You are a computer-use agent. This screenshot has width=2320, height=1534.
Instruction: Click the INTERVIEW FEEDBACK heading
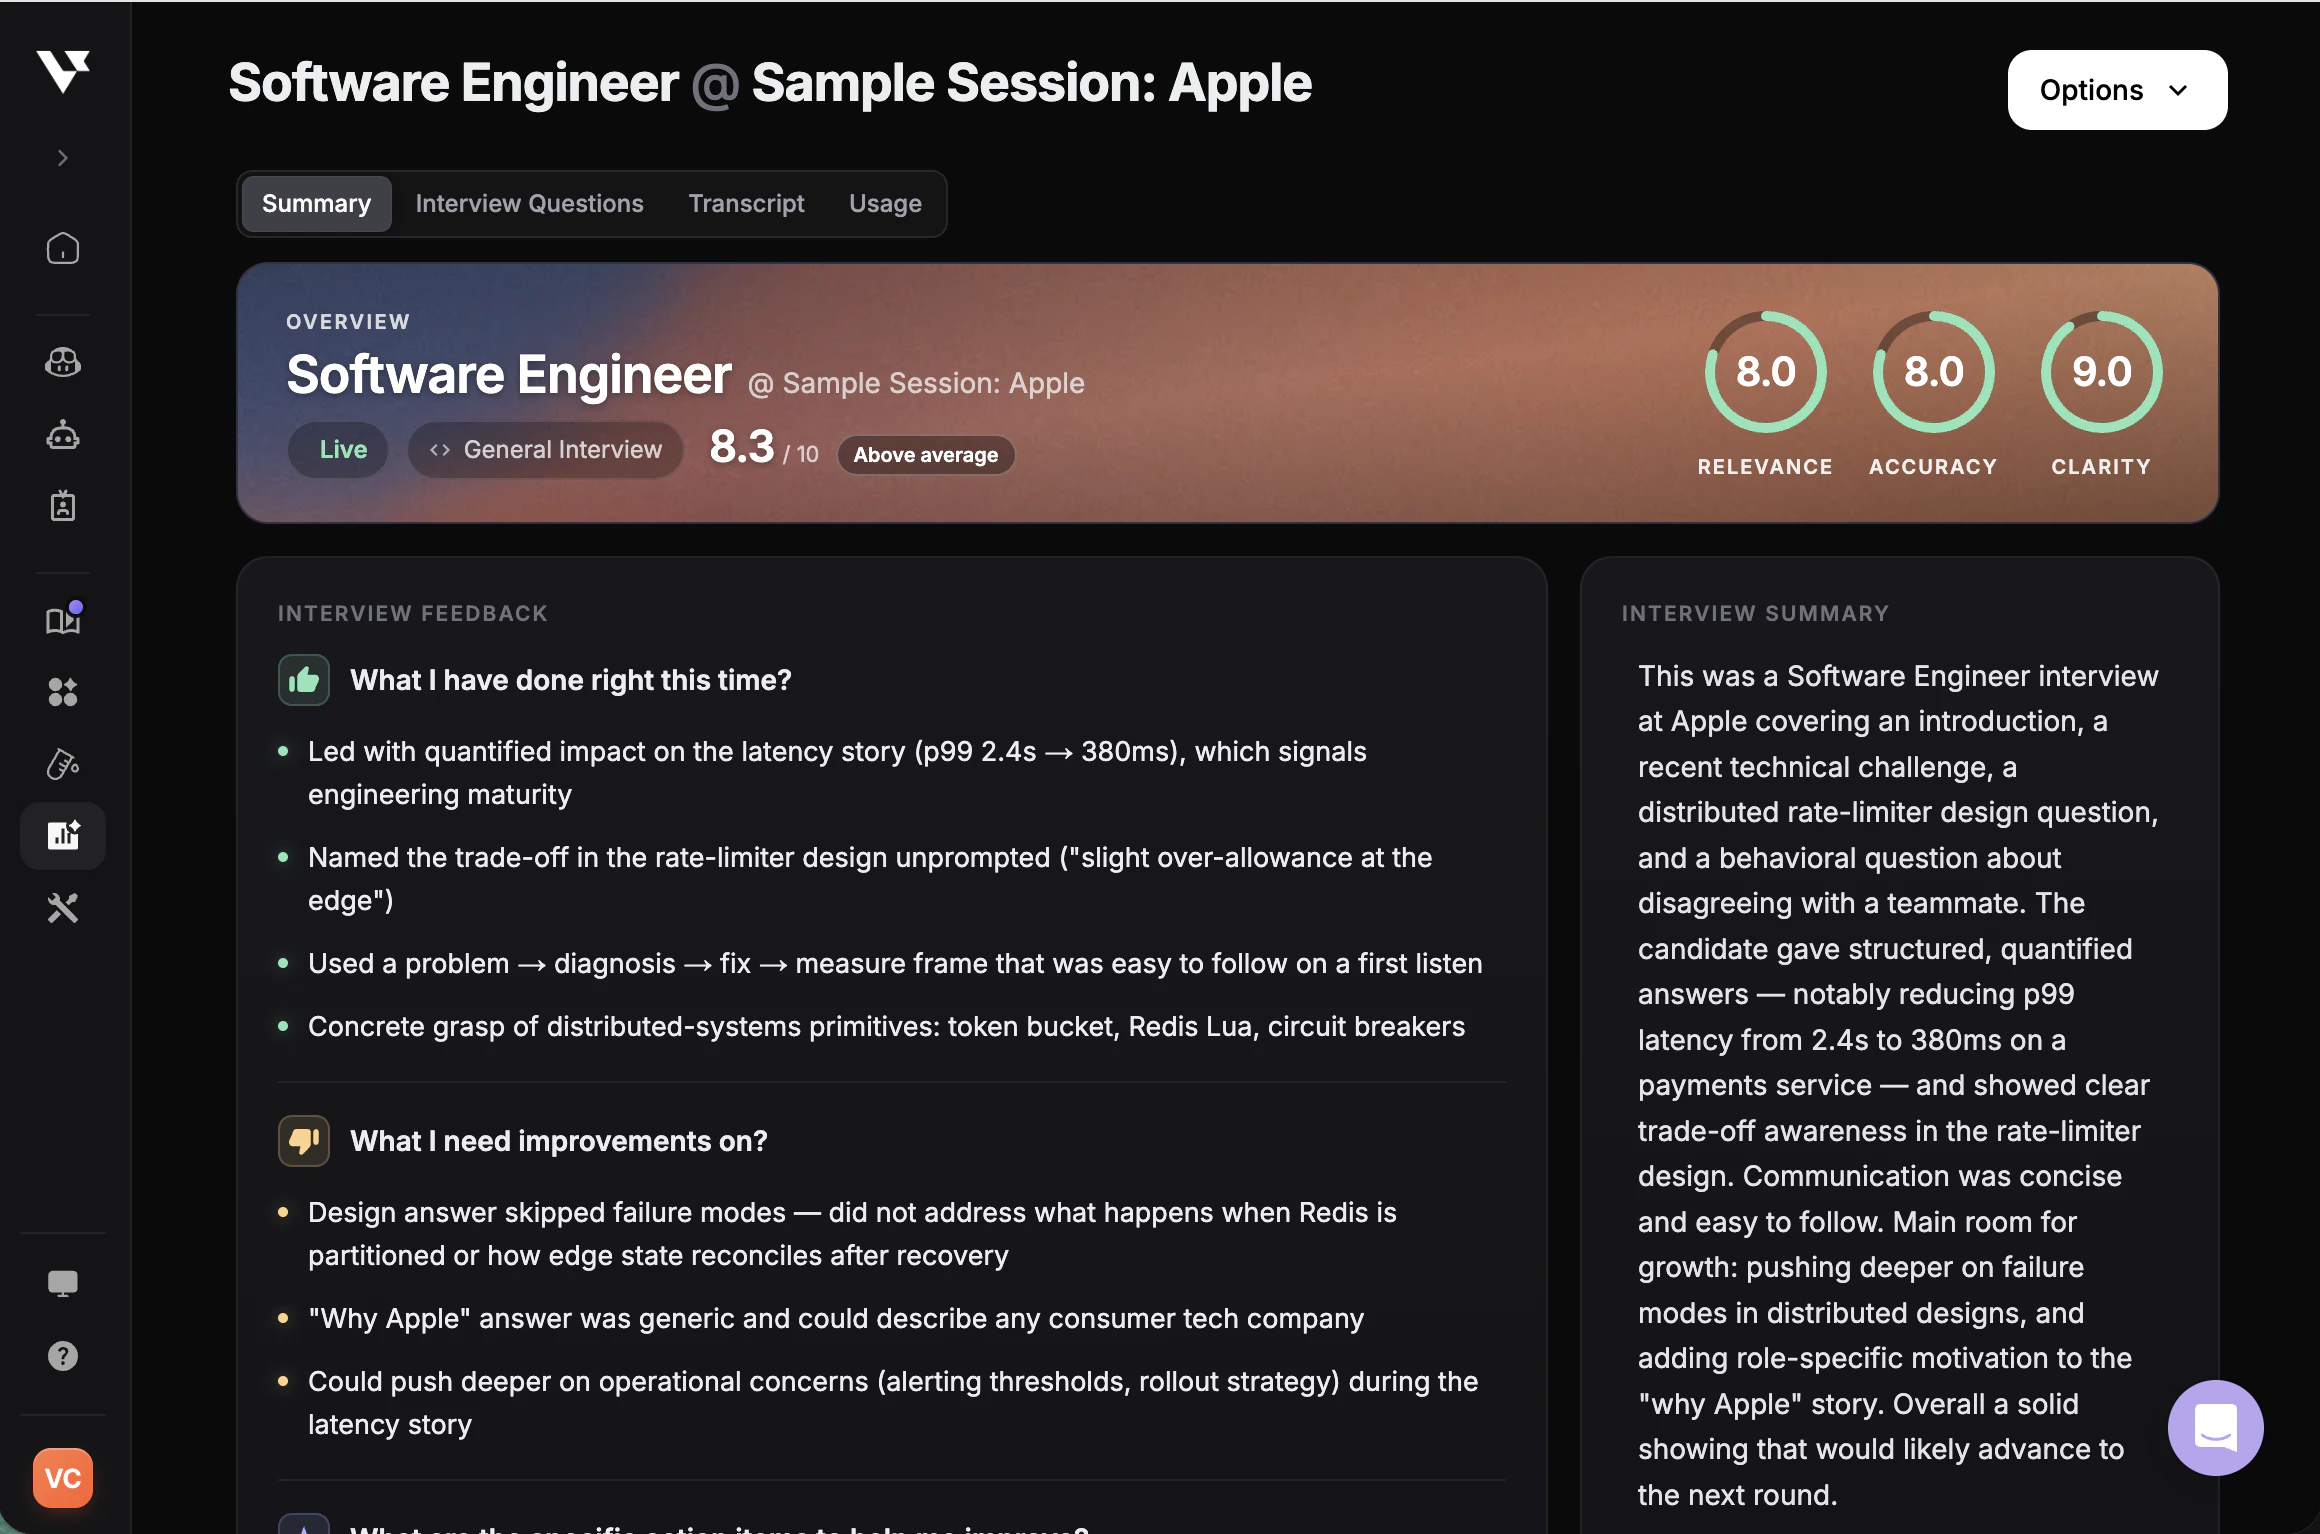[413, 613]
